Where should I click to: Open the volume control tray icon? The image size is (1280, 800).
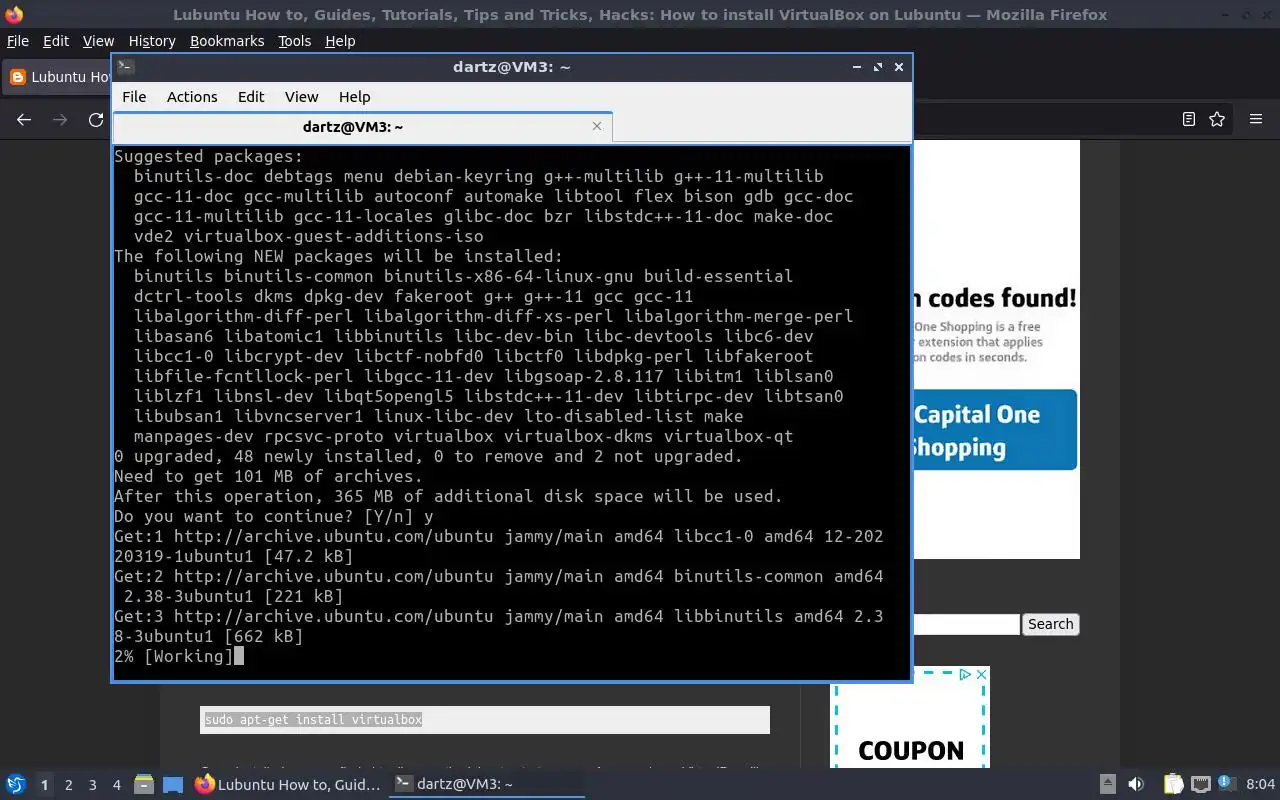point(1136,785)
